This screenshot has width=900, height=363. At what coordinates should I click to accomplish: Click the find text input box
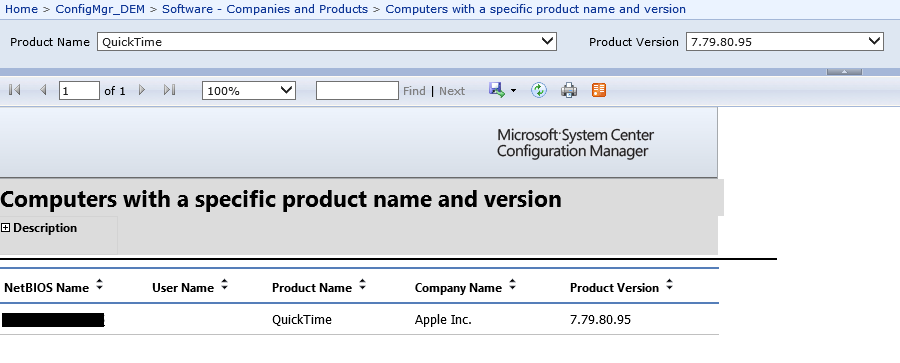pos(357,91)
